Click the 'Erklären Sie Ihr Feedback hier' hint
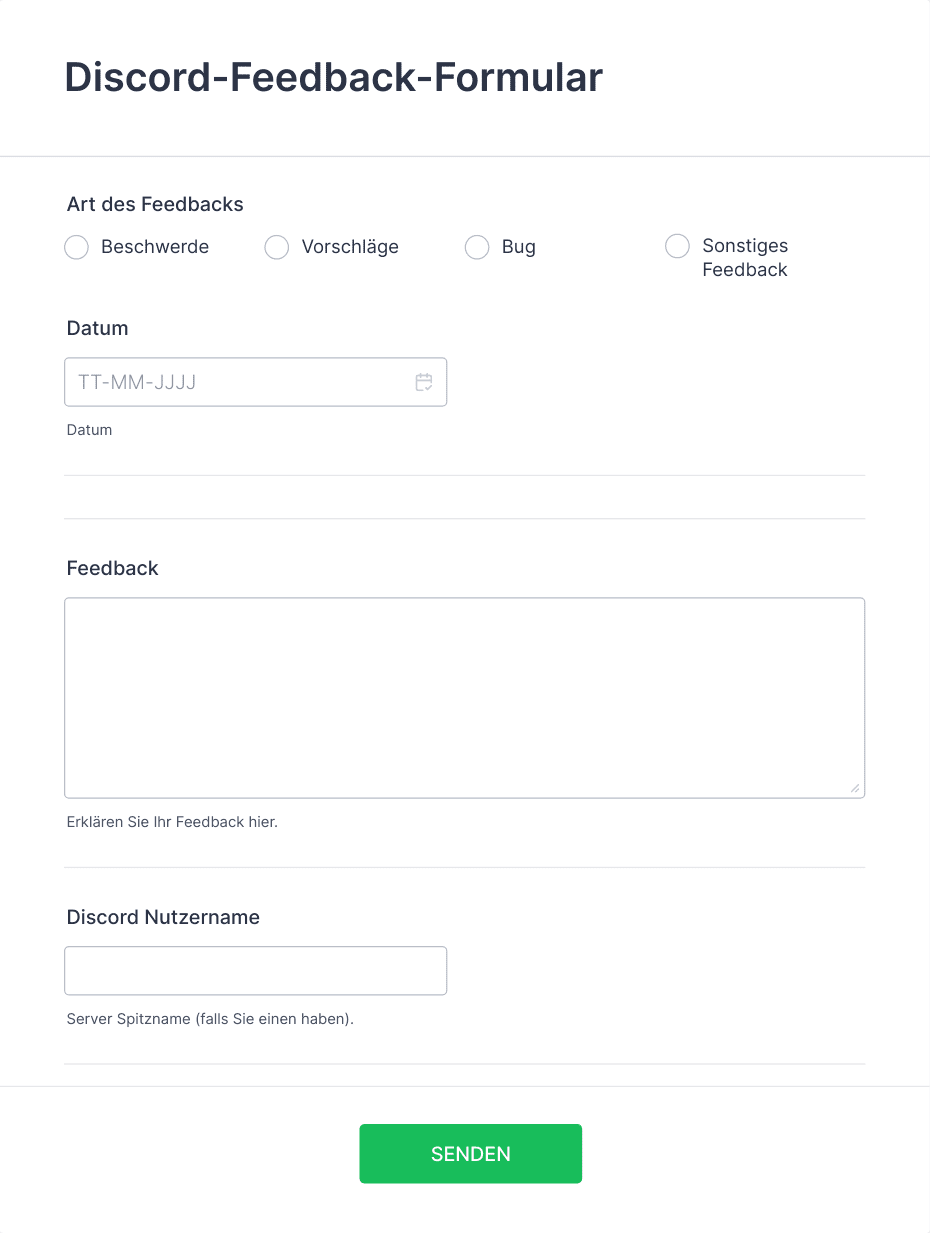930x1233 pixels. point(172,822)
